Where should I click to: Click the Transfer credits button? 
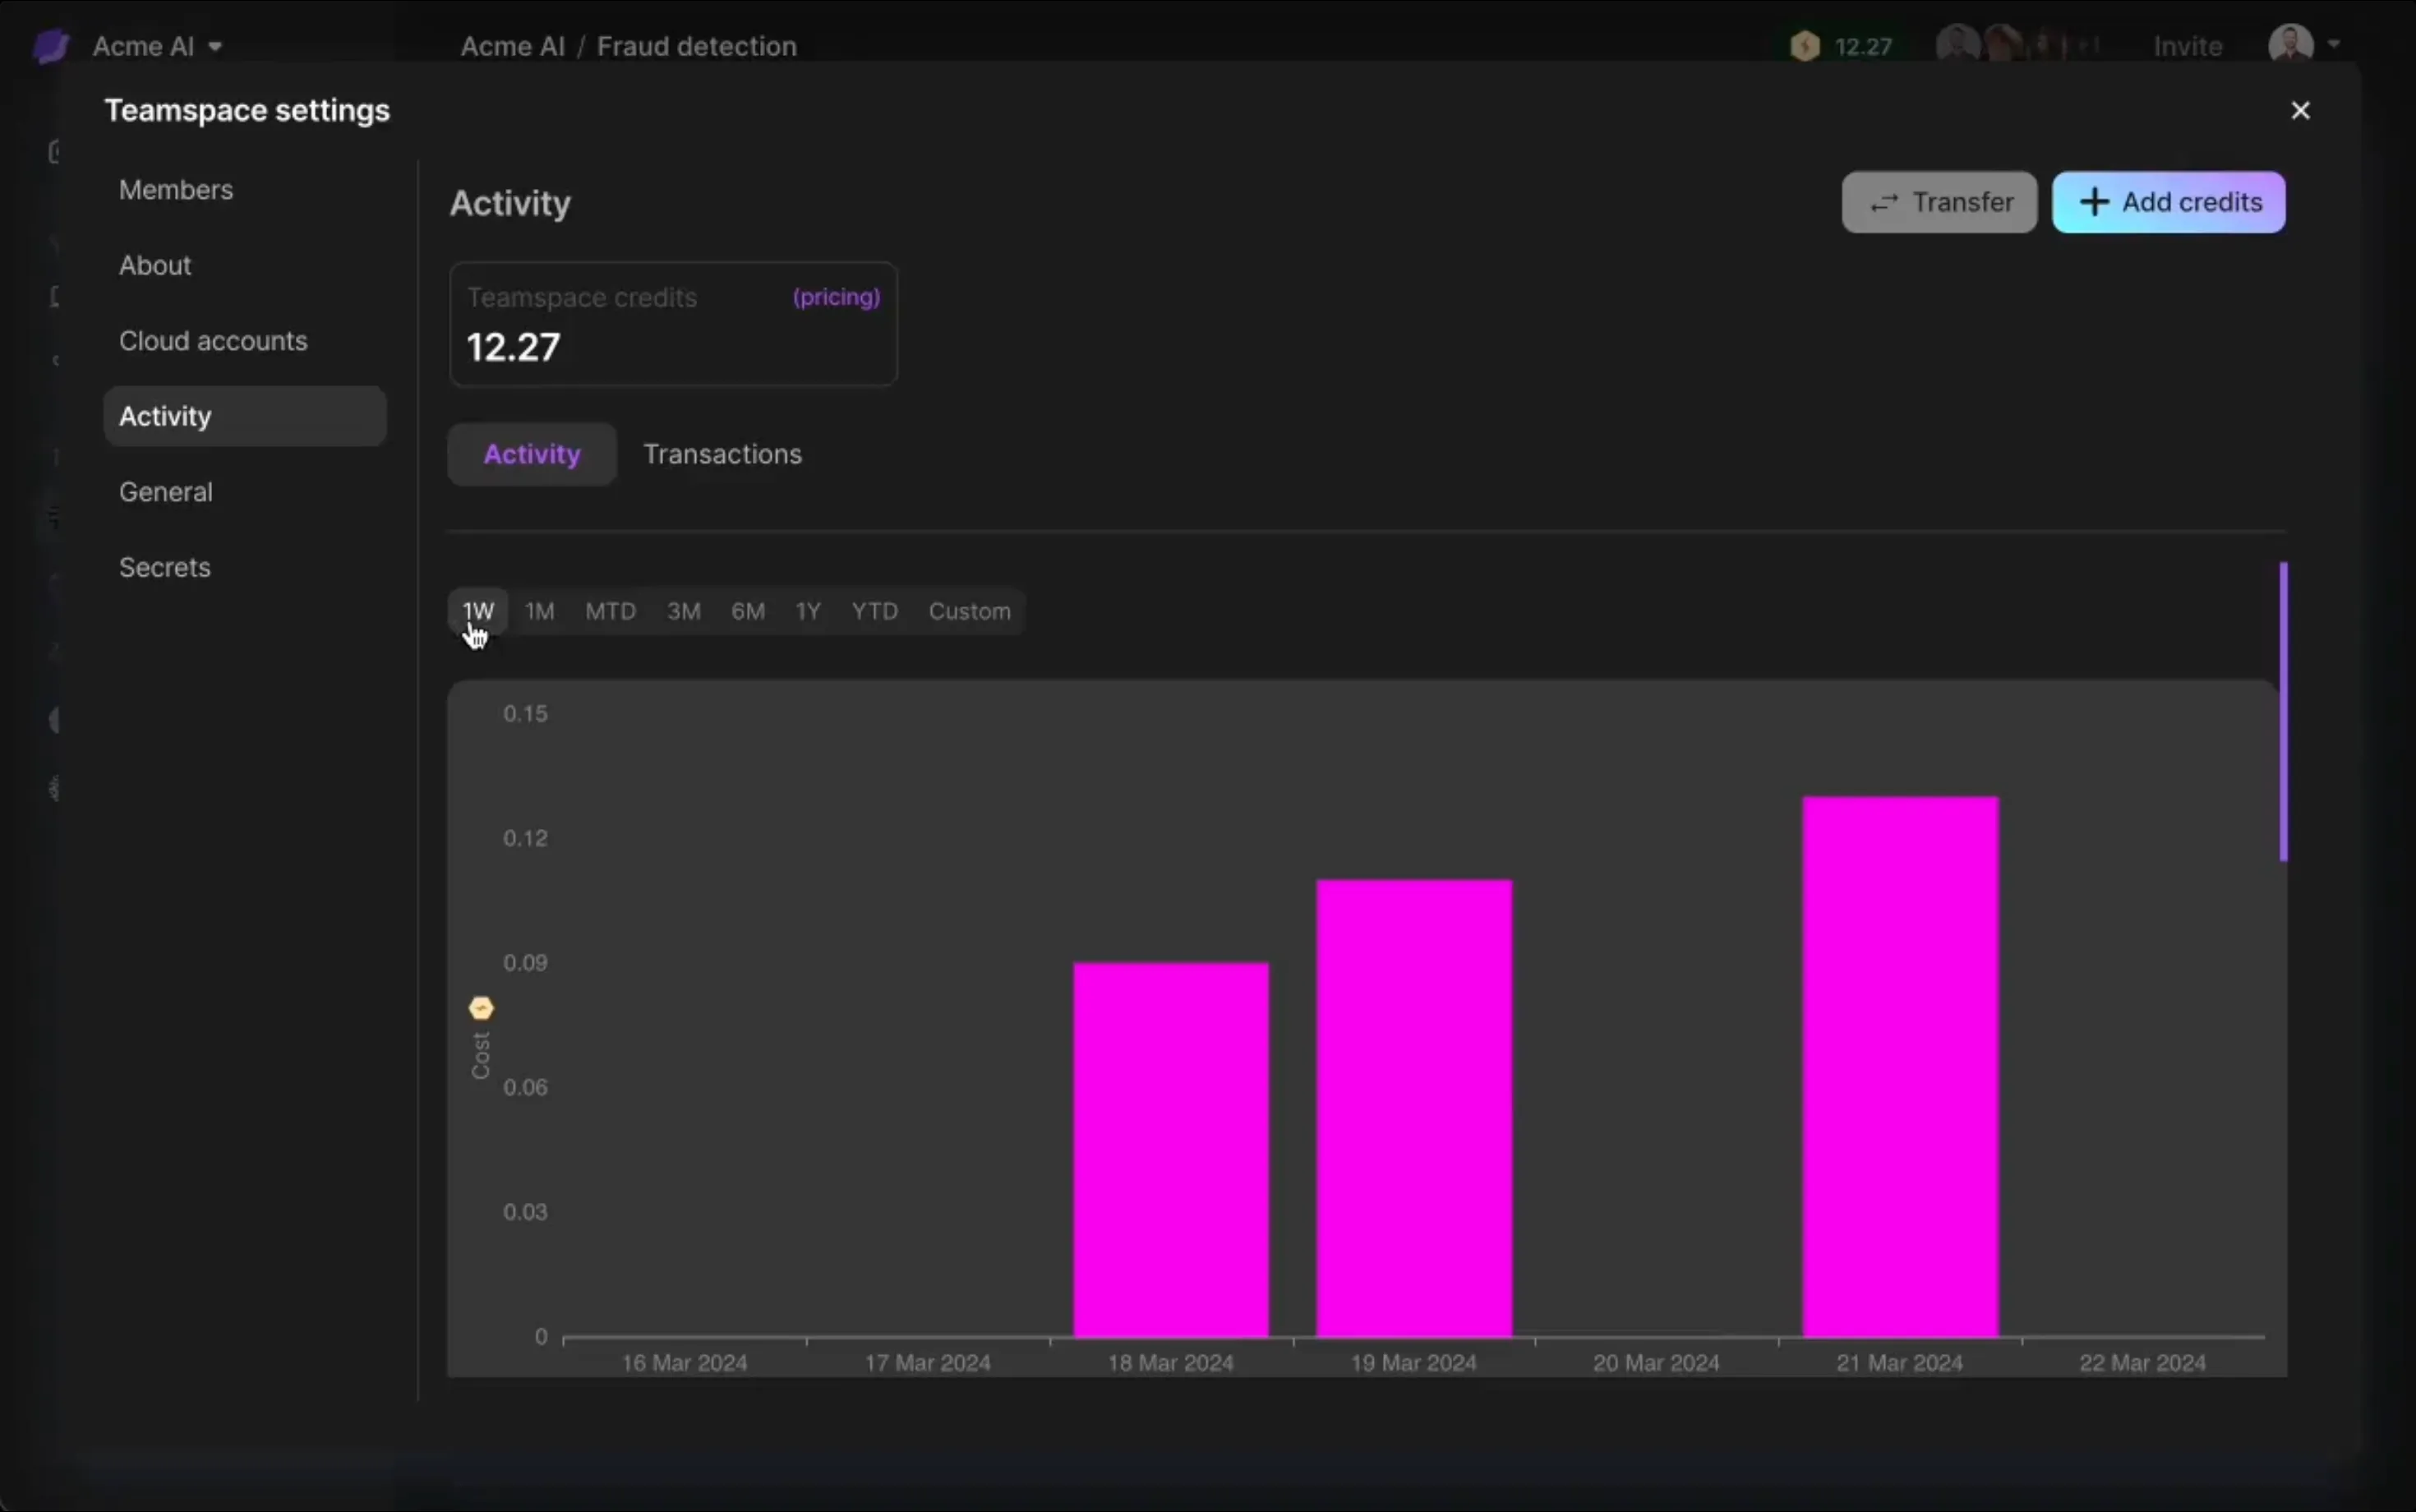pyautogui.click(x=1939, y=202)
